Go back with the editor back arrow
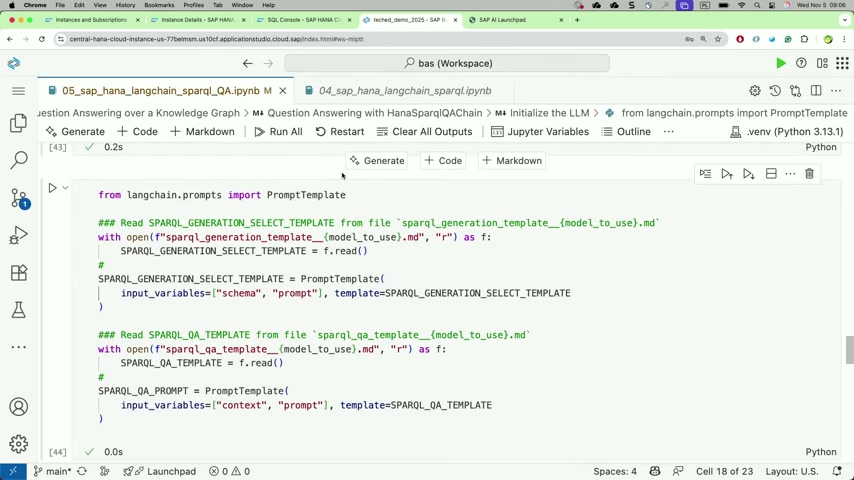The image size is (854, 480). (x=248, y=63)
